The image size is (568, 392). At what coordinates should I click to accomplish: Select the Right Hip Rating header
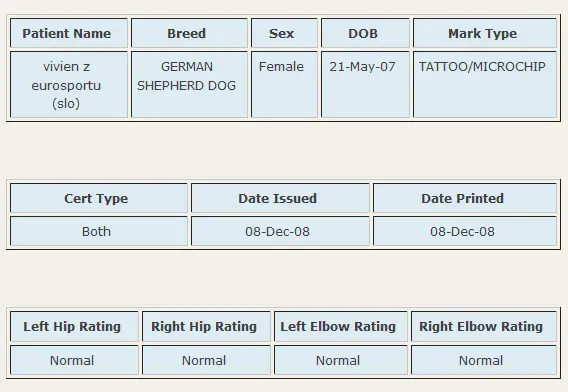(x=206, y=326)
